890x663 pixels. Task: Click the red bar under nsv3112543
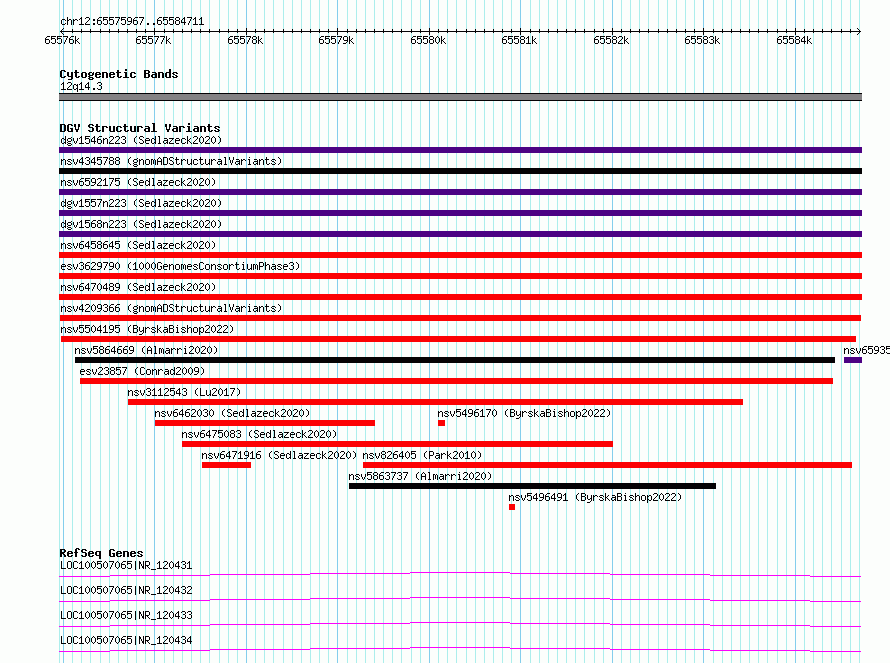click(435, 402)
